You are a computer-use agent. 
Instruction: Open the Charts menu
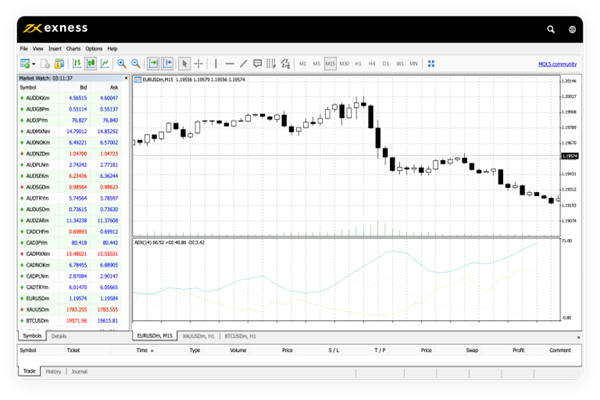coord(73,49)
